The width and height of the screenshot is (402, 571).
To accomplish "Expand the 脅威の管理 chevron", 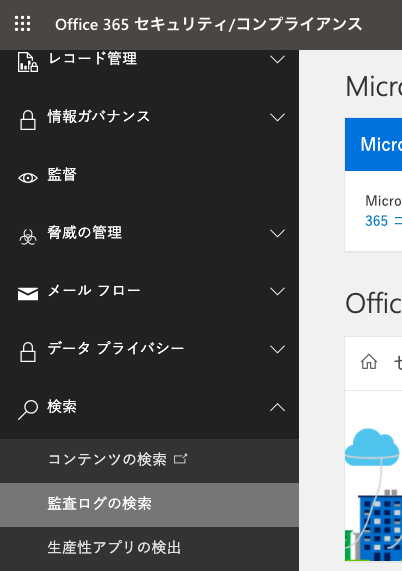I will (x=277, y=233).
